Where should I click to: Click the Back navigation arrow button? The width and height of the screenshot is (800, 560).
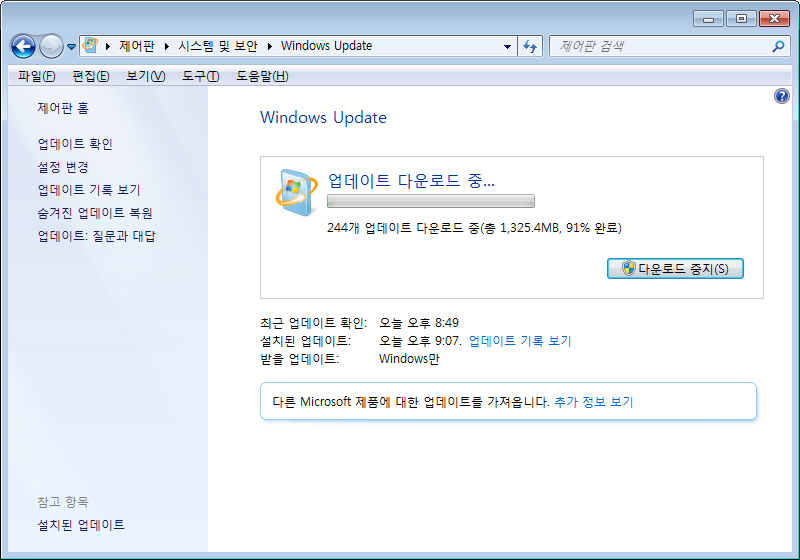23,46
